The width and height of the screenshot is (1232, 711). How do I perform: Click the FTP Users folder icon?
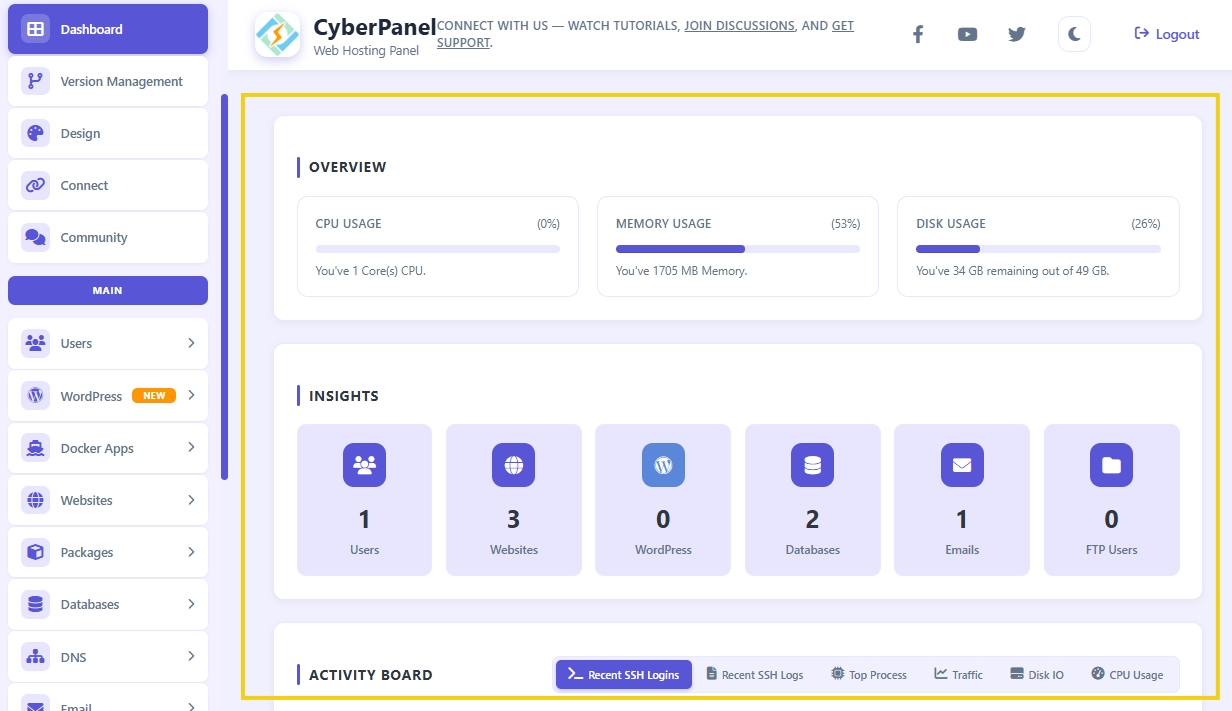pyautogui.click(x=1111, y=464)
